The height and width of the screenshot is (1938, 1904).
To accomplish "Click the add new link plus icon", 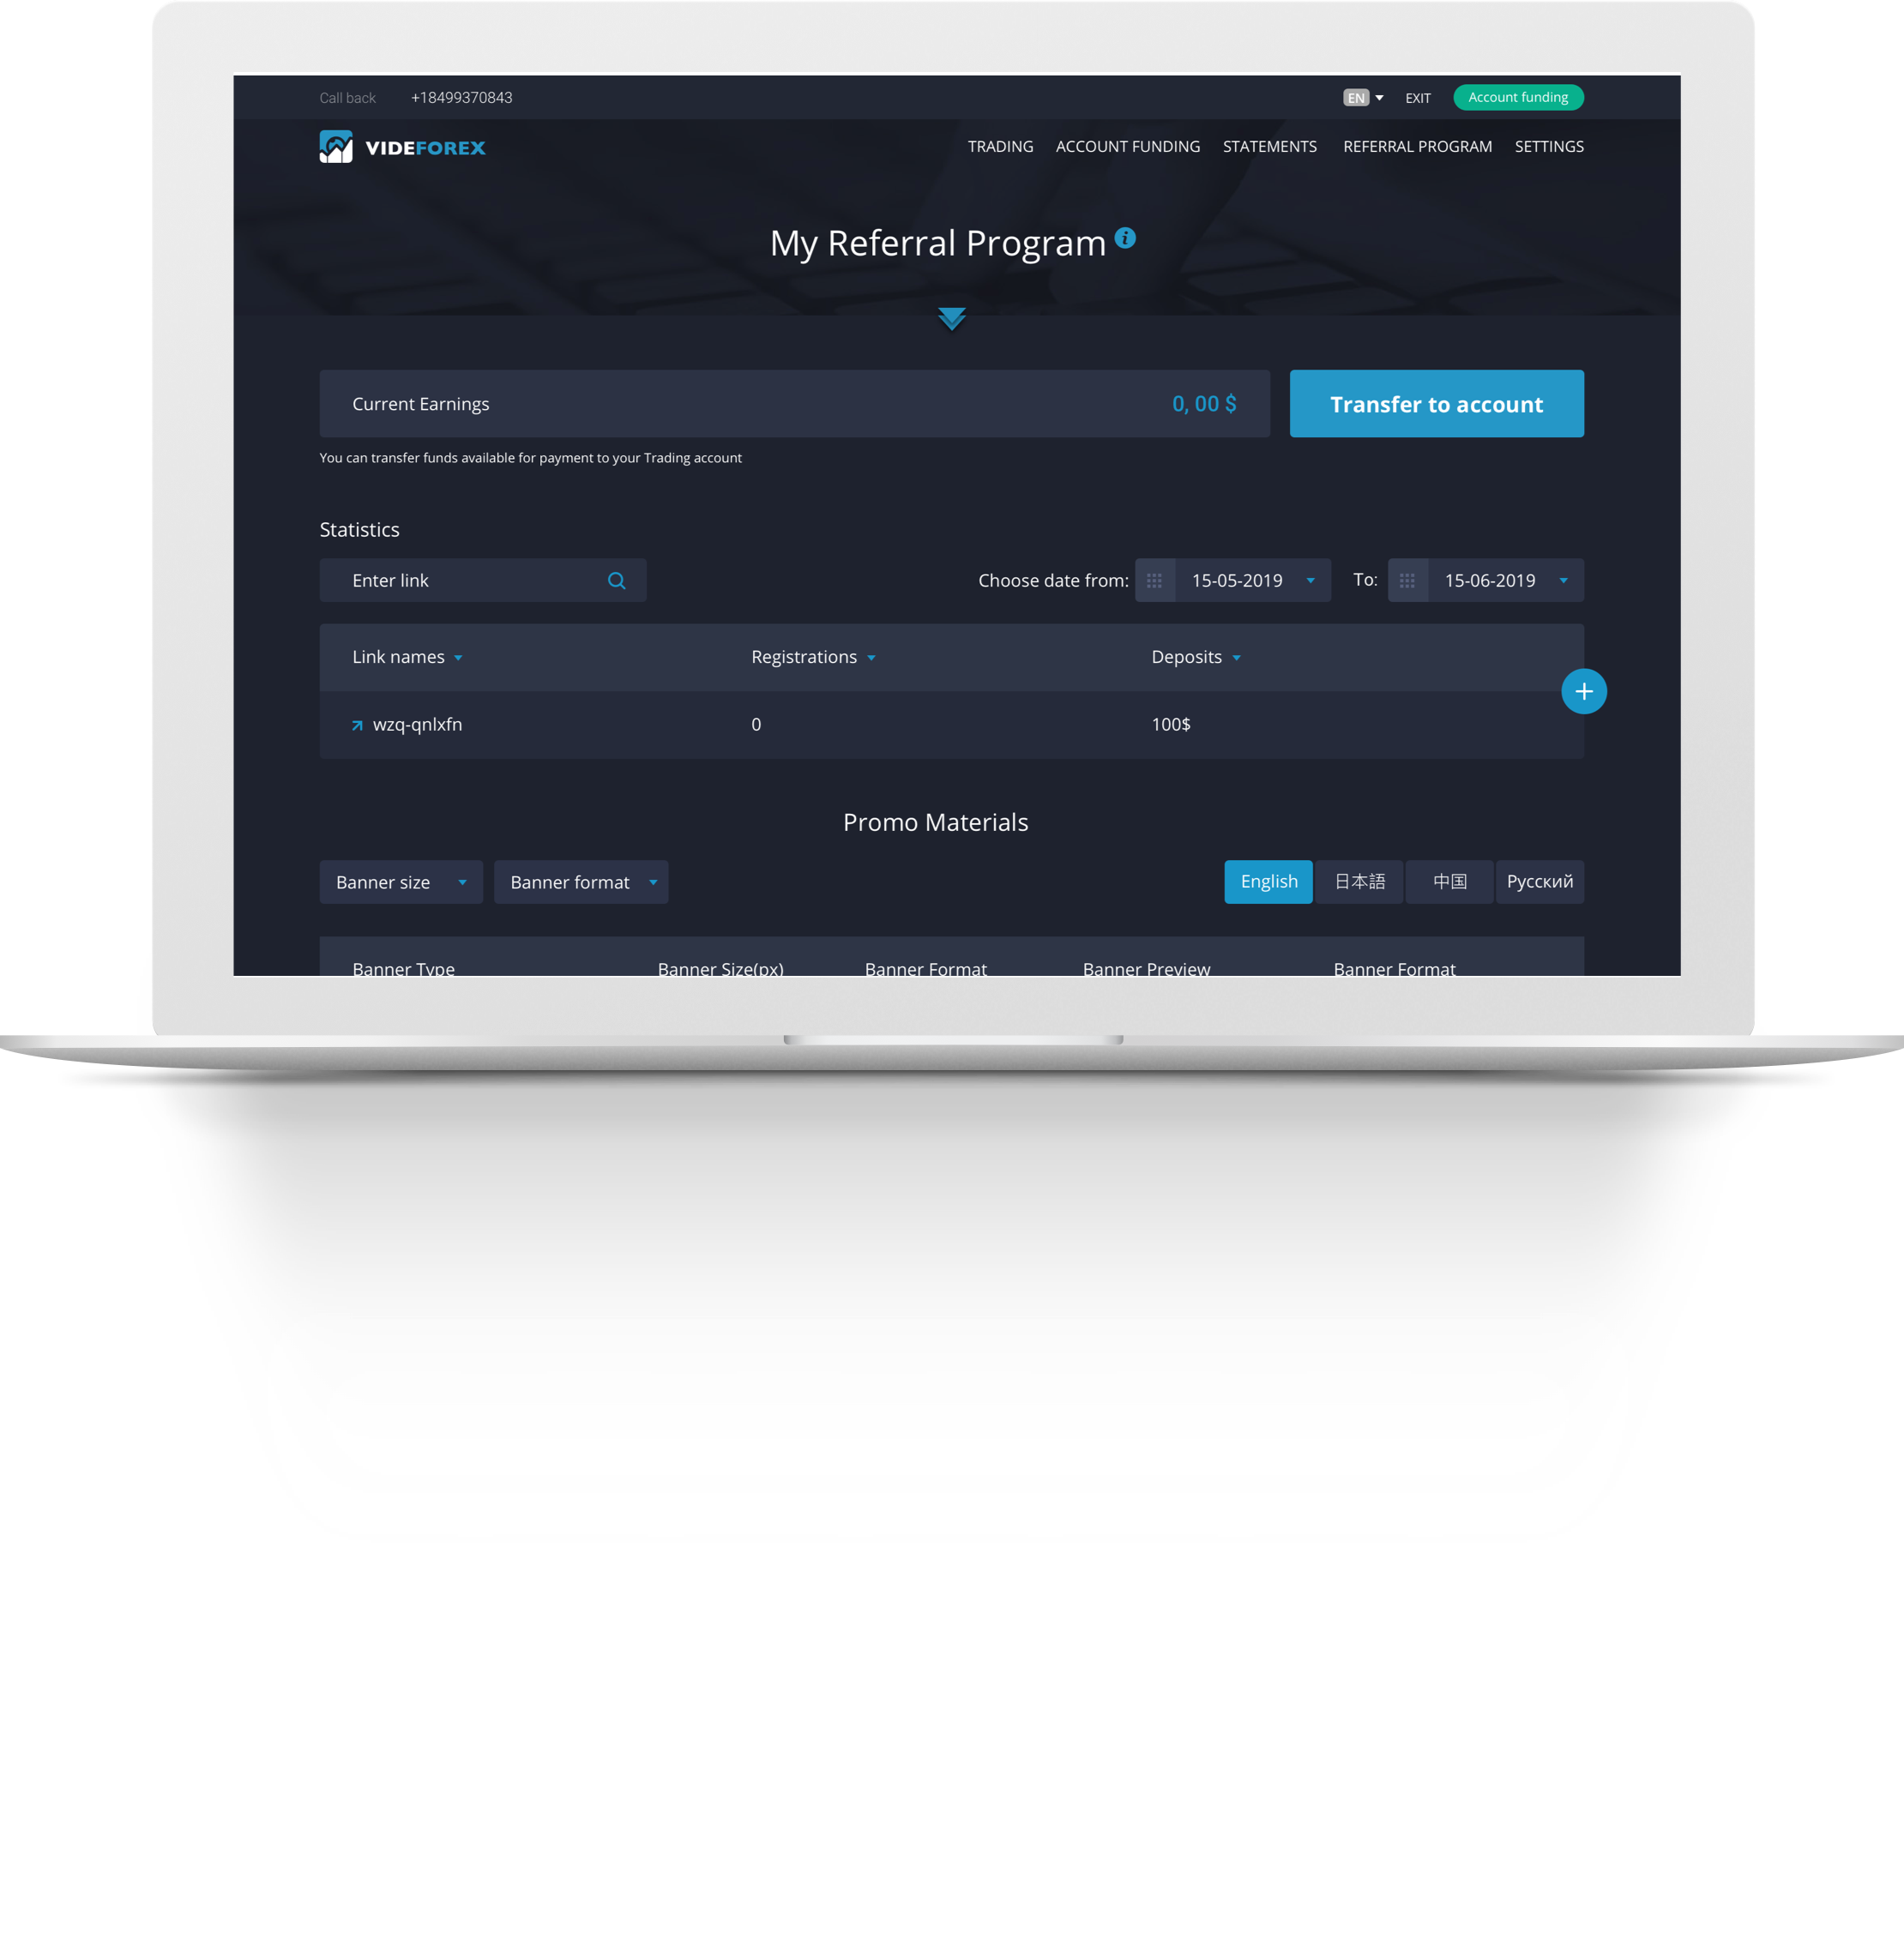I will point(1583,690).
